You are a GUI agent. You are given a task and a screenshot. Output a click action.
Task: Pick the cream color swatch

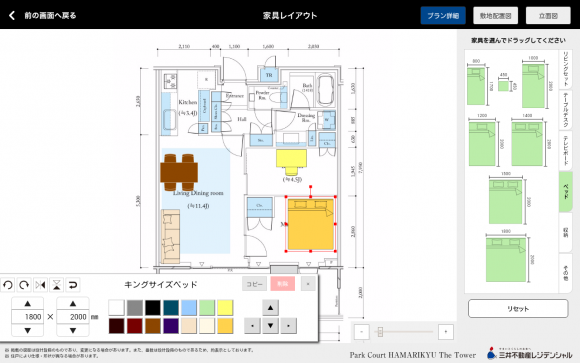click(207, 326)
